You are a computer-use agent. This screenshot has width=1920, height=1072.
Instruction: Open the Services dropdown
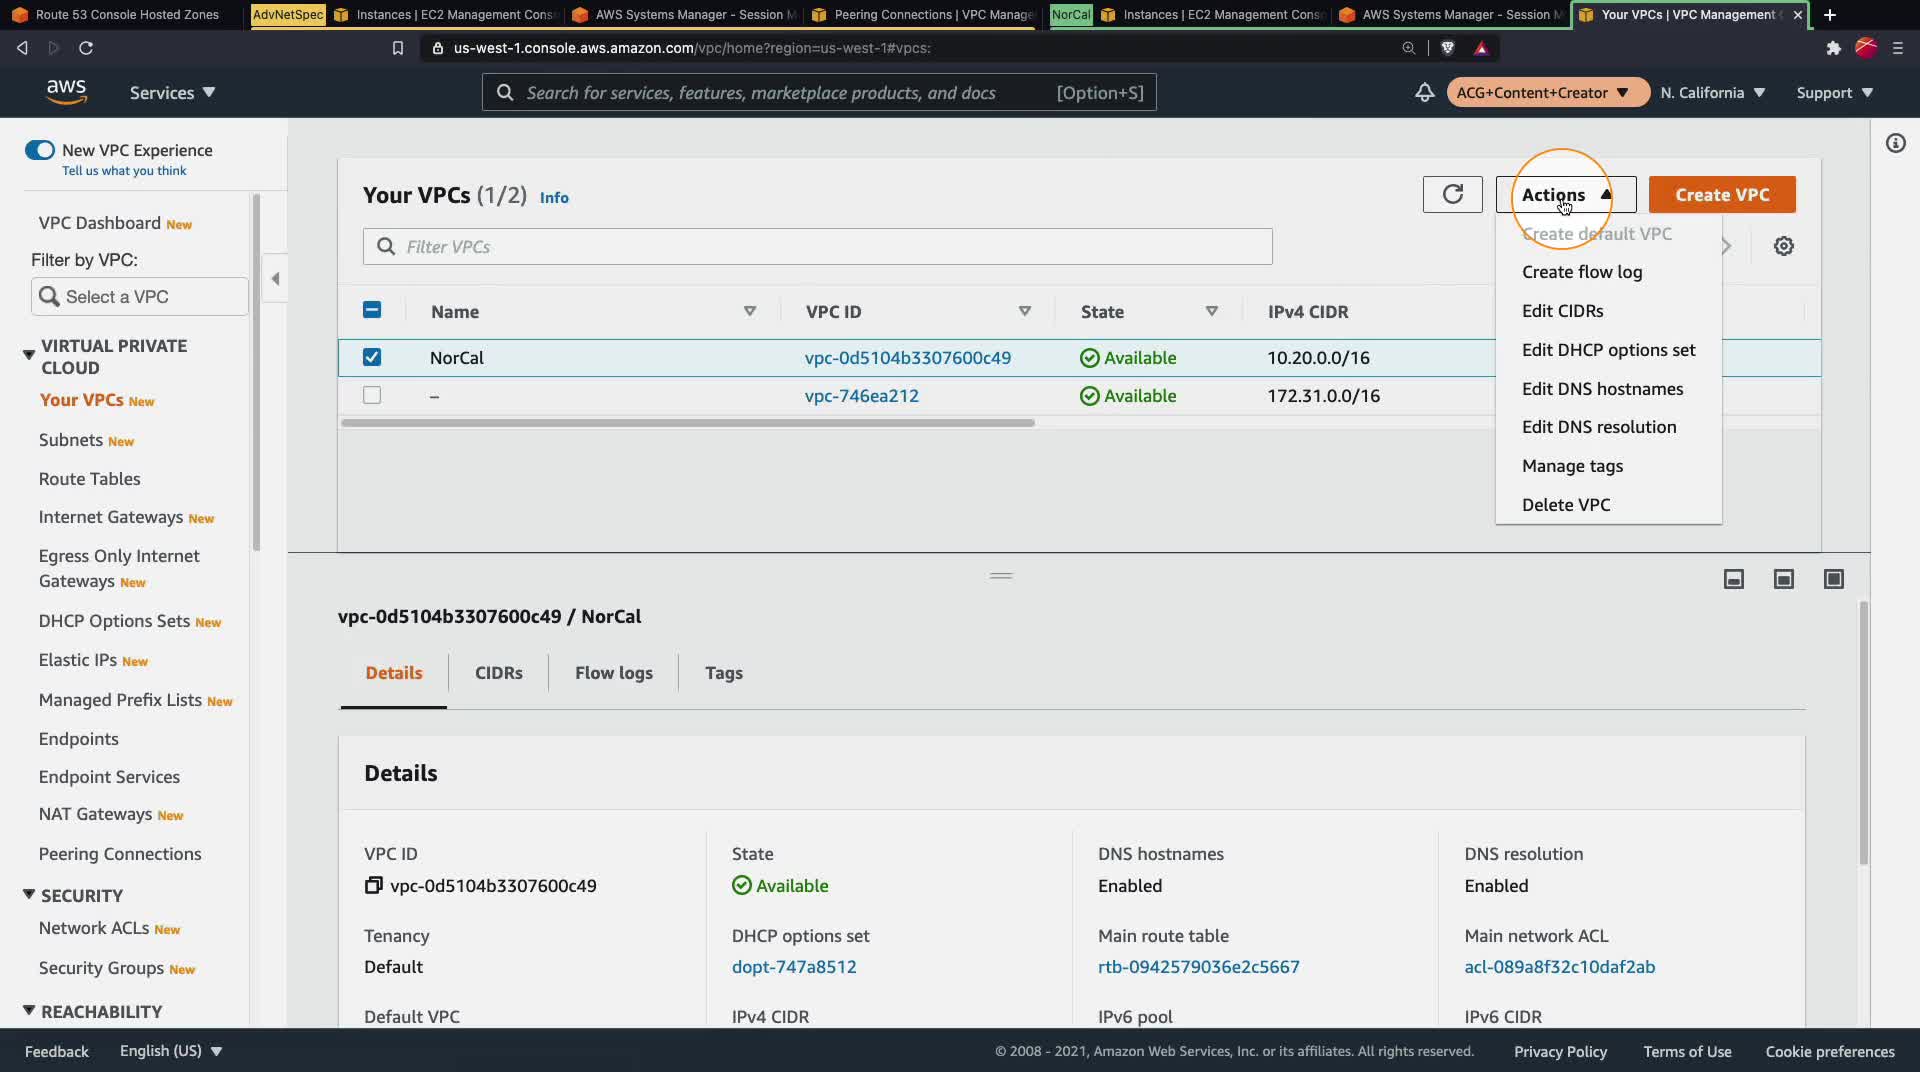(x=172, y=92)
